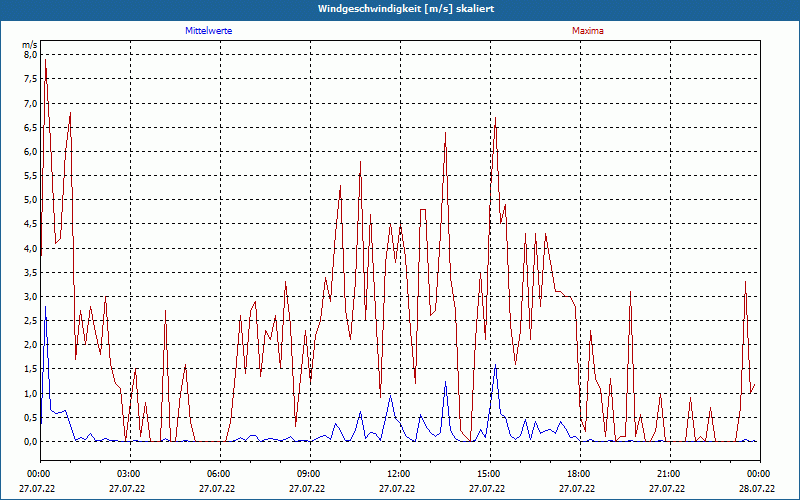Screen dimensions: 800x500
Task: Click the 18:00 time label
Action: tap(581, 474)
